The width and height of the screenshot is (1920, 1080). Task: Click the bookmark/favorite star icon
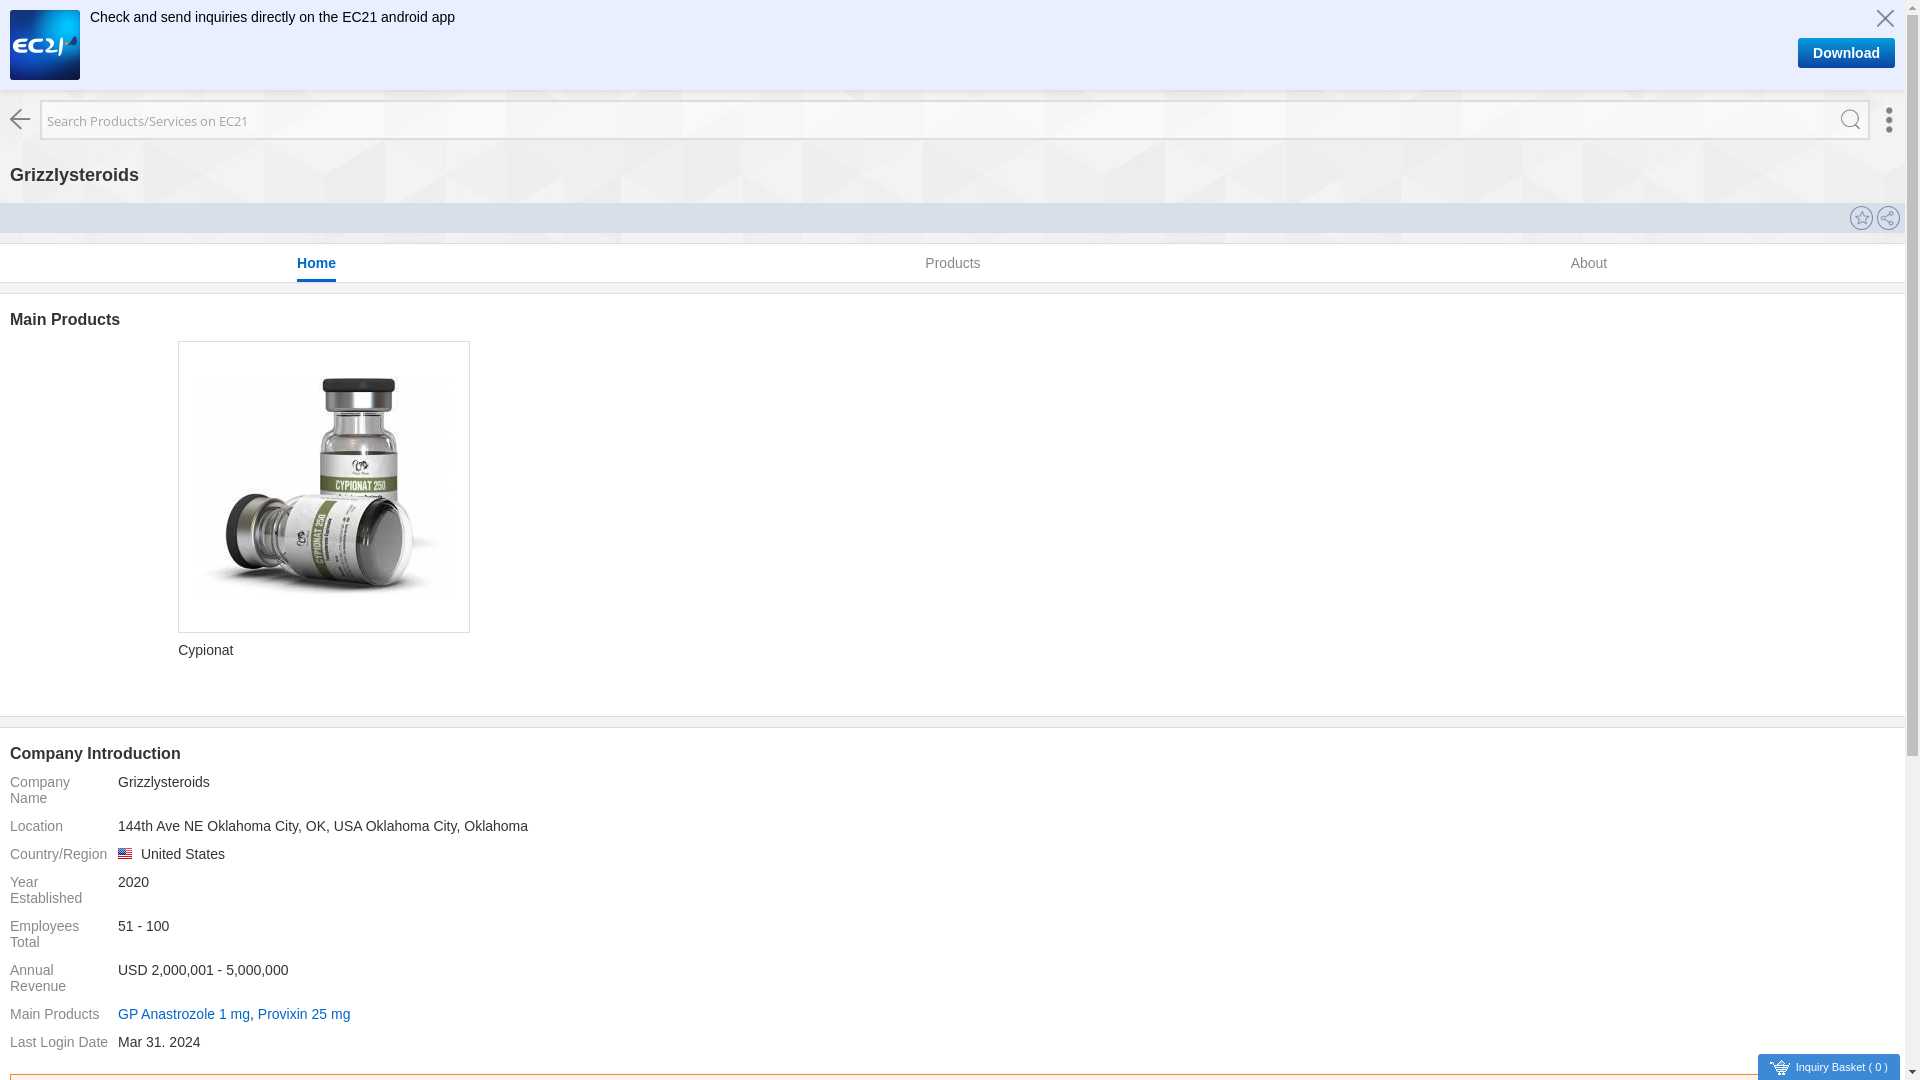(x=1861, y=218)
